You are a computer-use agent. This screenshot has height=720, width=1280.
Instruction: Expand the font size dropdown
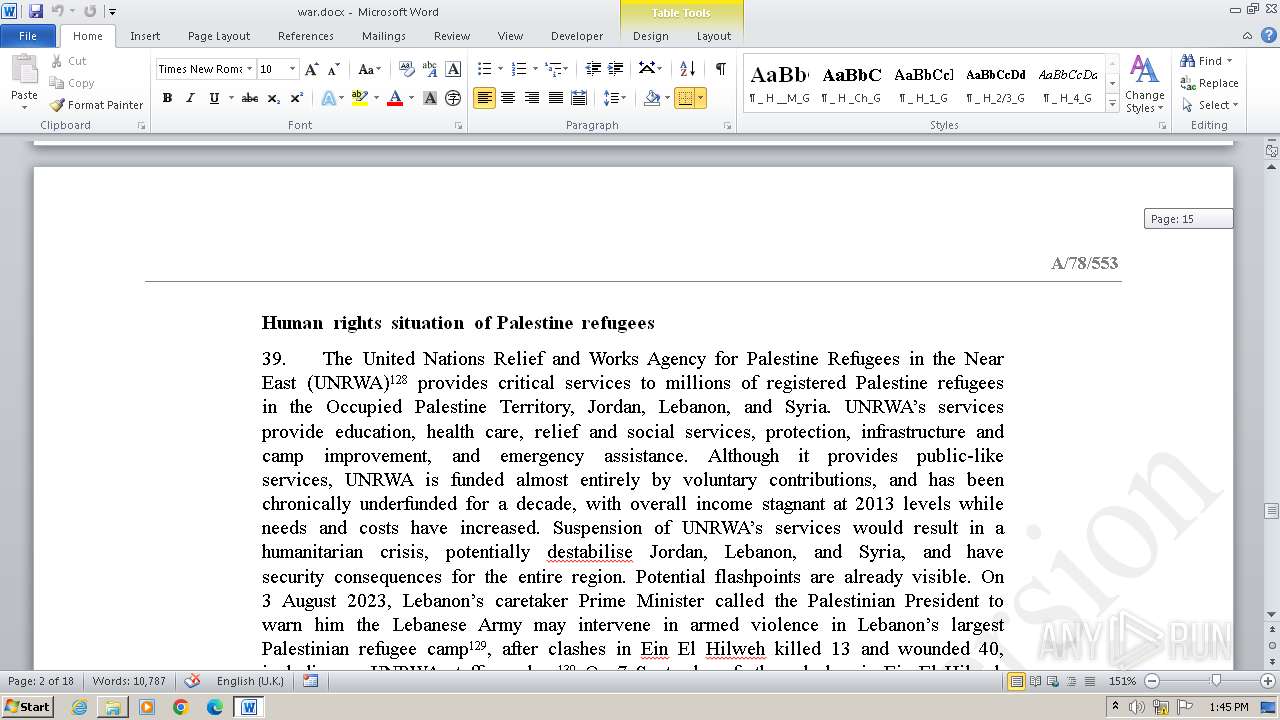pos(292,69)
